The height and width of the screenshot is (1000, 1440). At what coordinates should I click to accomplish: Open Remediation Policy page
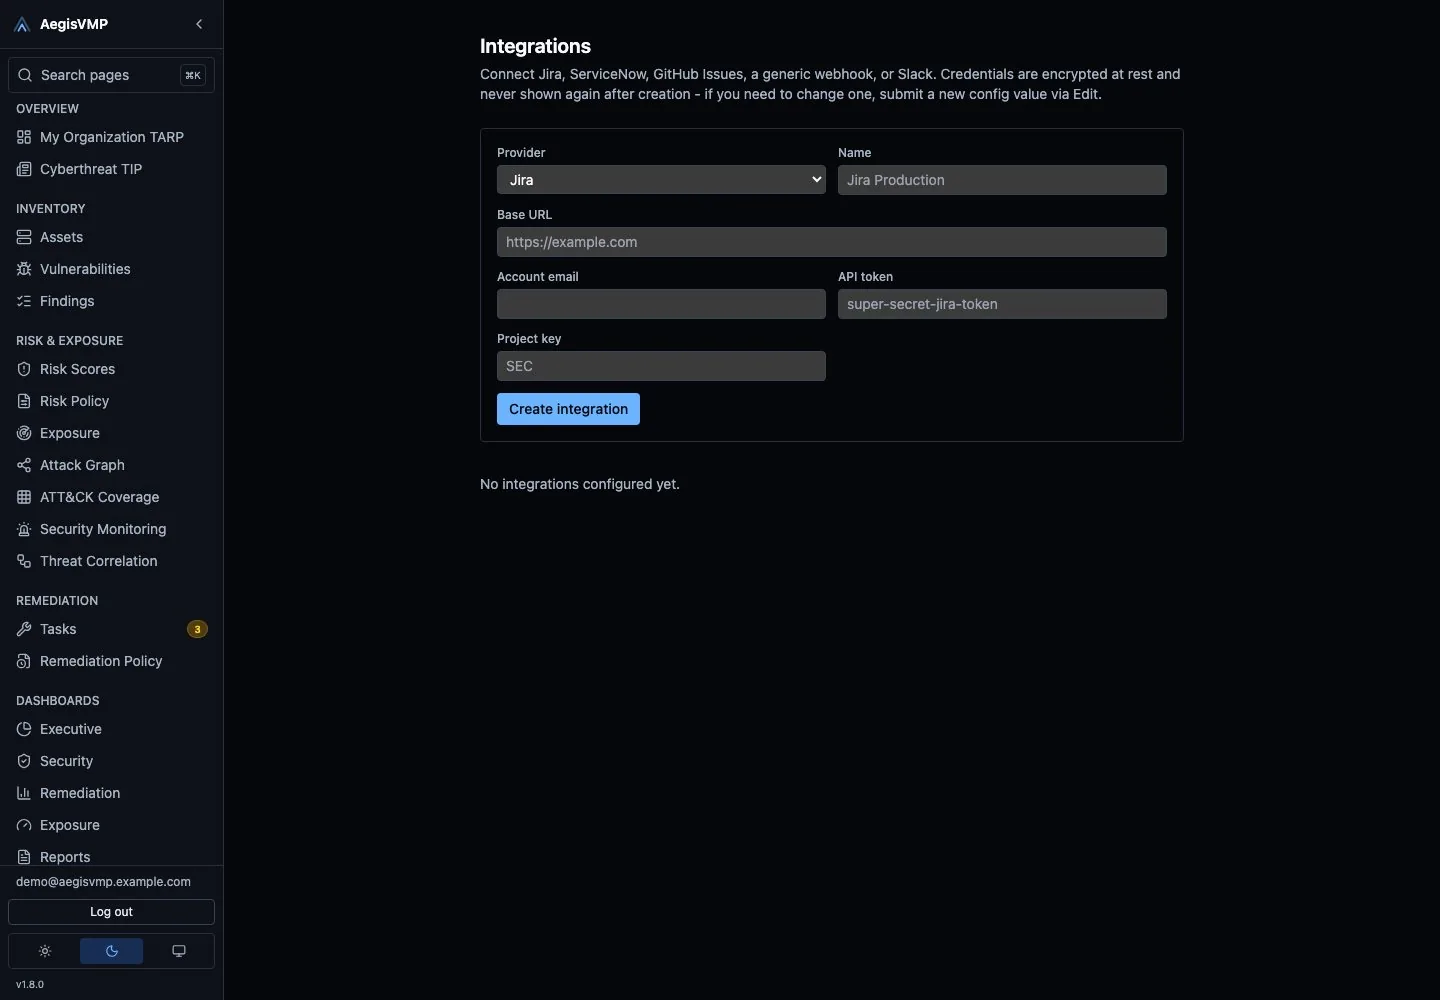(111, 661)
